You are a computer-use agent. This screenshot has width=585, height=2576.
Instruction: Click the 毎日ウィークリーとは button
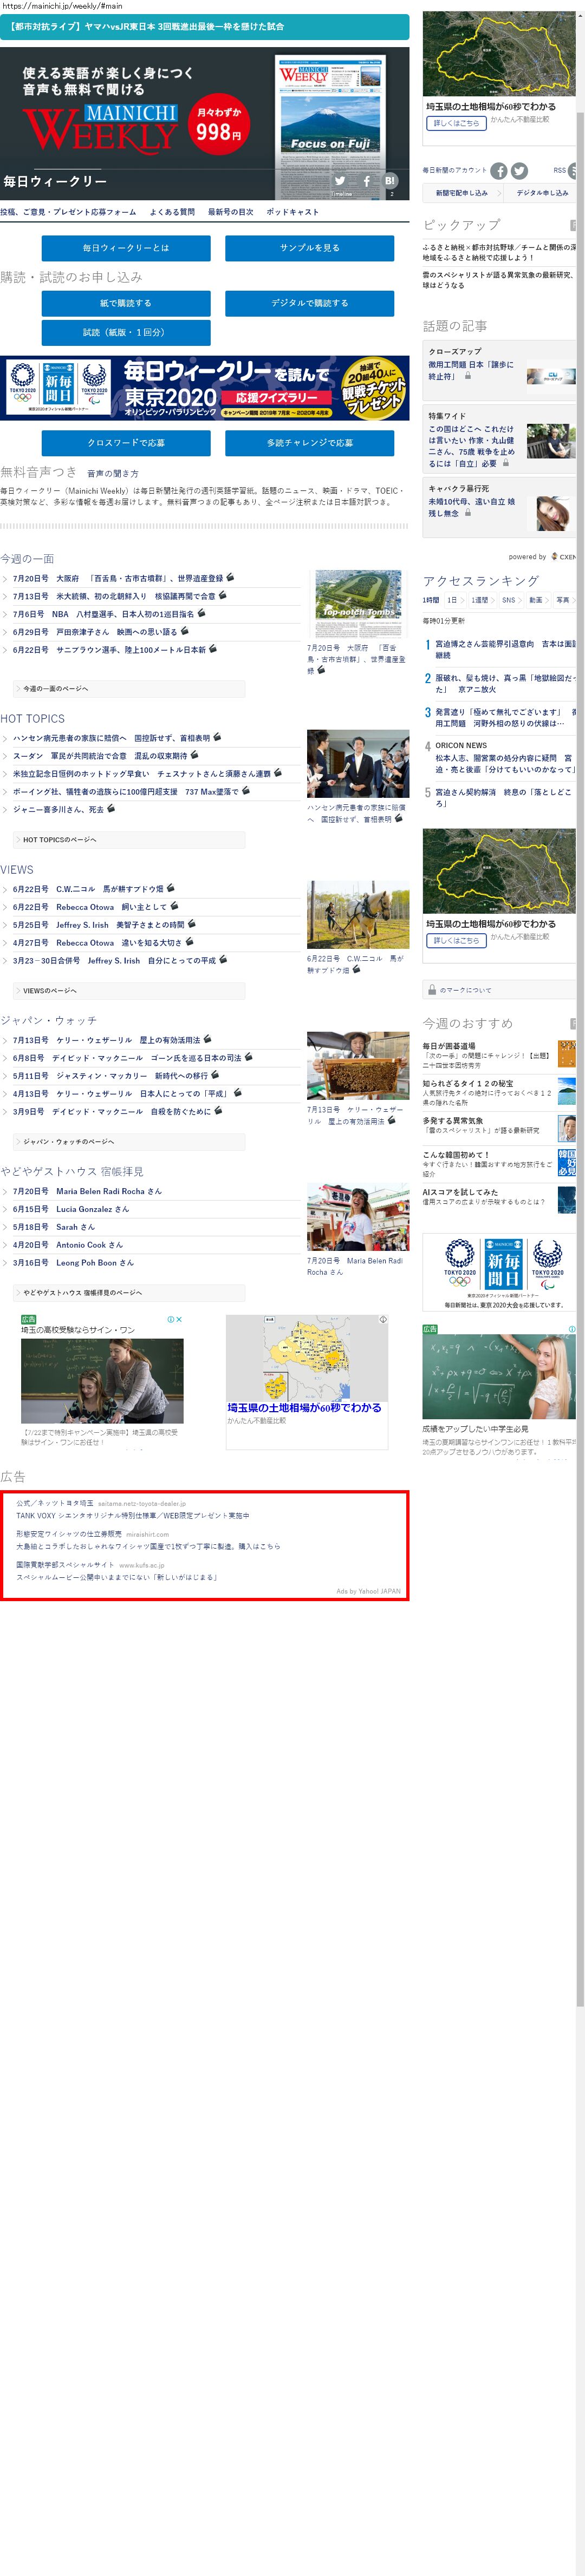(x=126, y=248)
